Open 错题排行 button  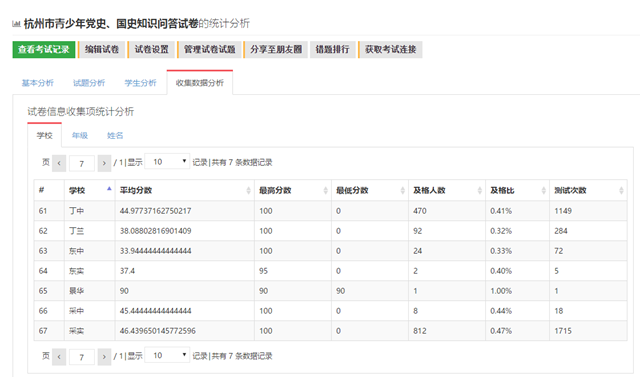pyautogui.click(x=332, y=50)
